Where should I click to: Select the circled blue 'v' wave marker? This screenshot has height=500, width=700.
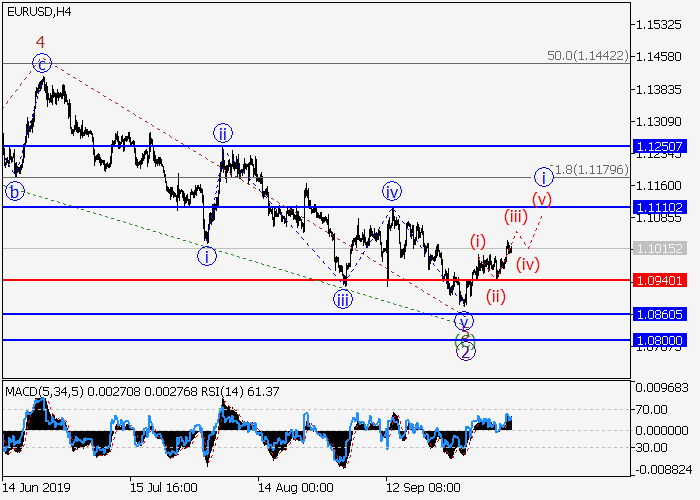[464, 321]
